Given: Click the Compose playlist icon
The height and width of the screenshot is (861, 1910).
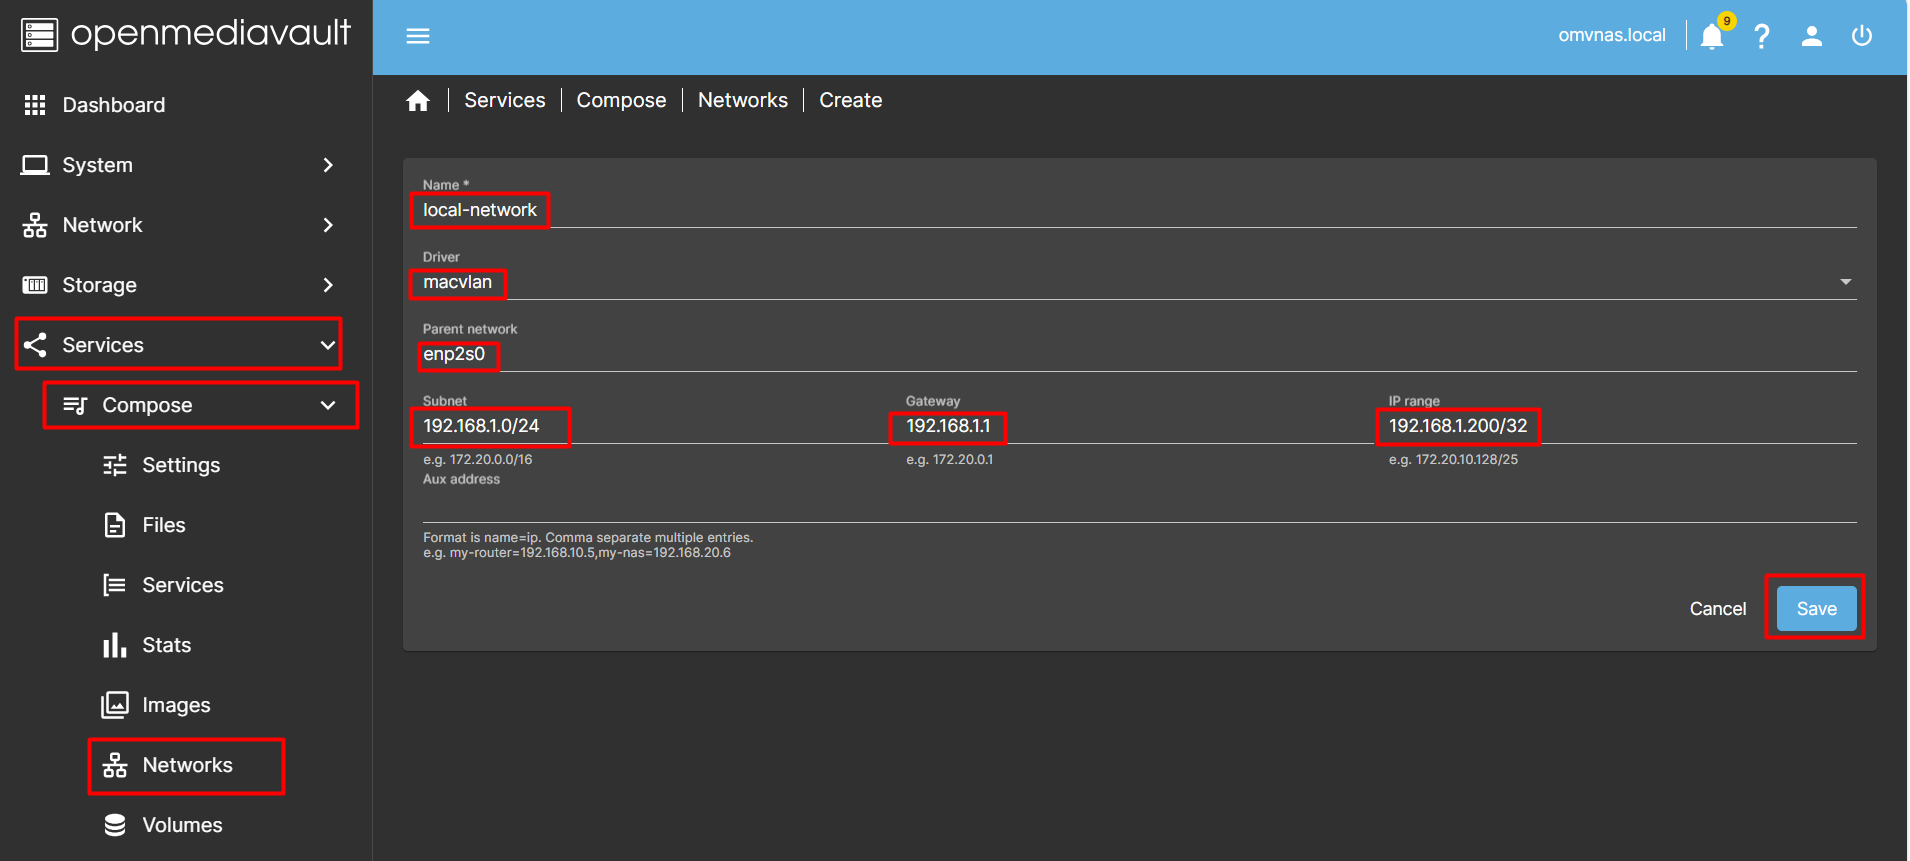Looking at the screenshot, I should (x=75, y=405).
